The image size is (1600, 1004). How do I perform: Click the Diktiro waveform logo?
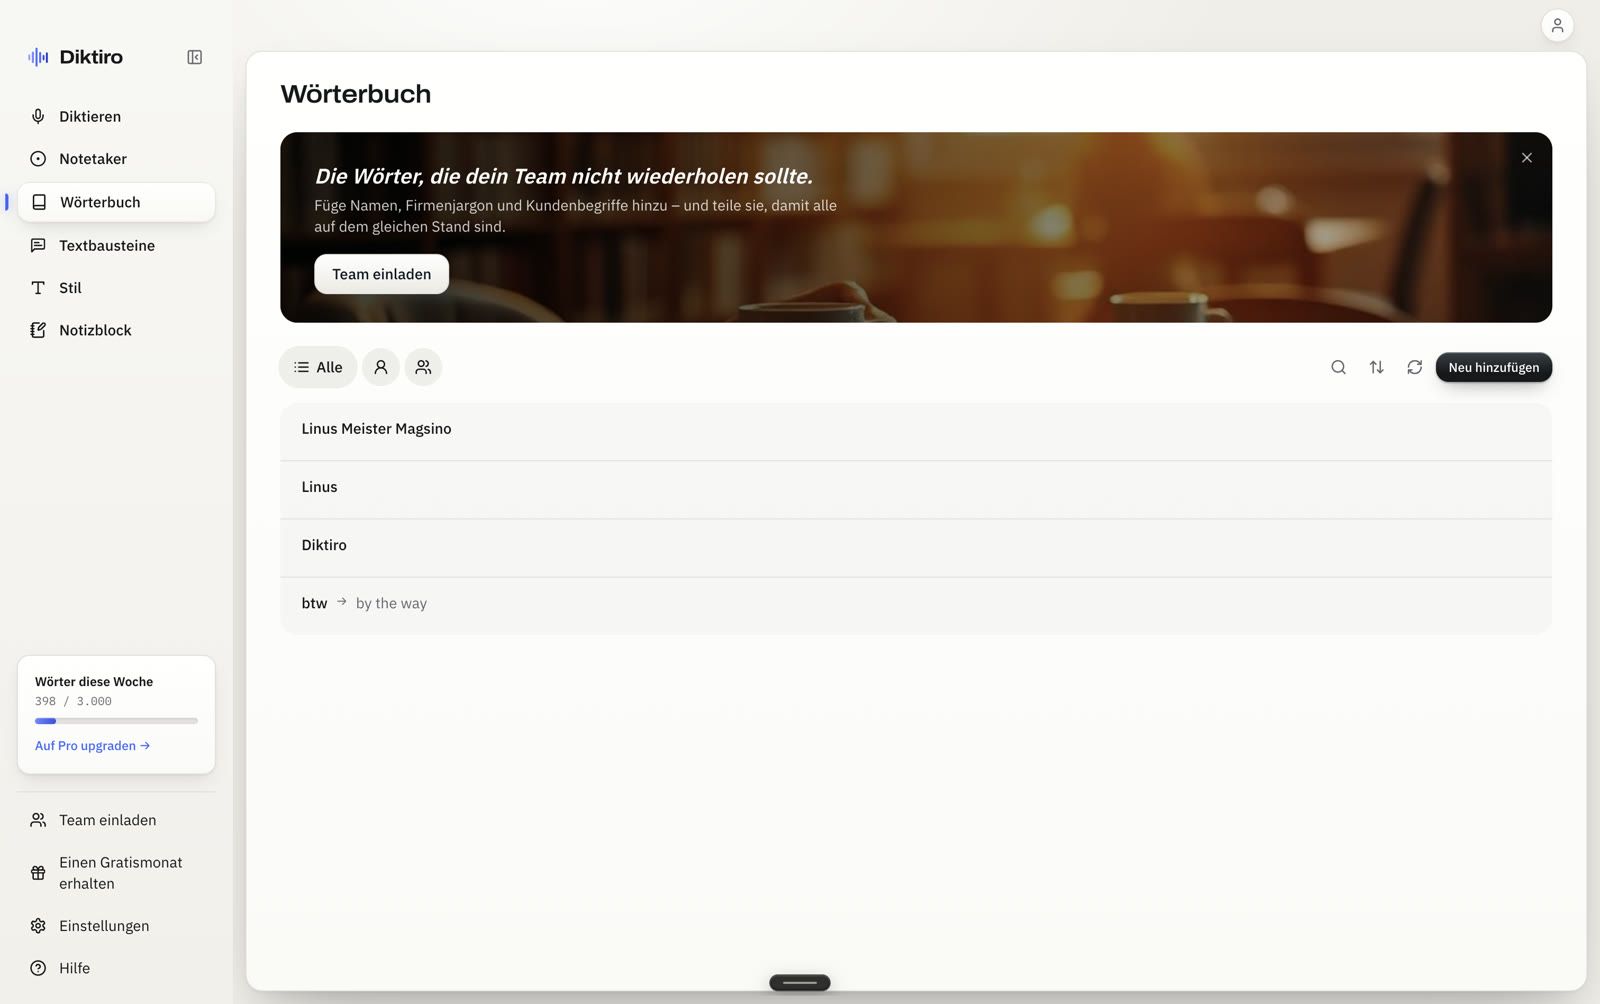click(x=38, y=57)
